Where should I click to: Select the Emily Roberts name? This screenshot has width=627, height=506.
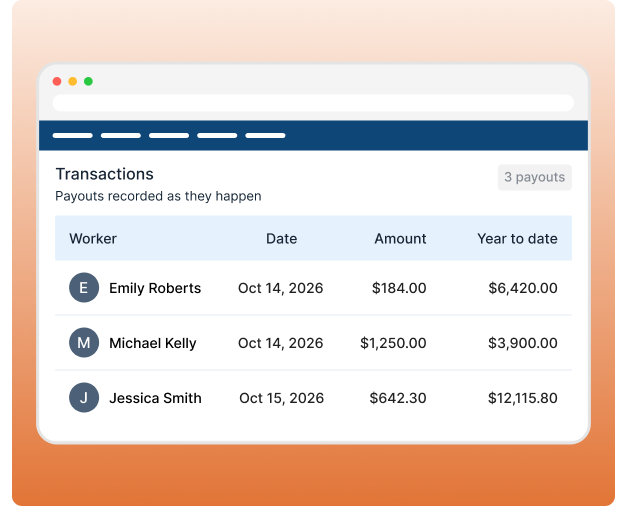point(155,288)
